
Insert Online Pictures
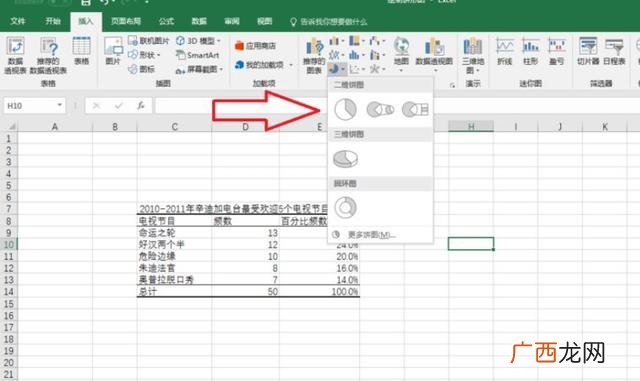[149, 40]
